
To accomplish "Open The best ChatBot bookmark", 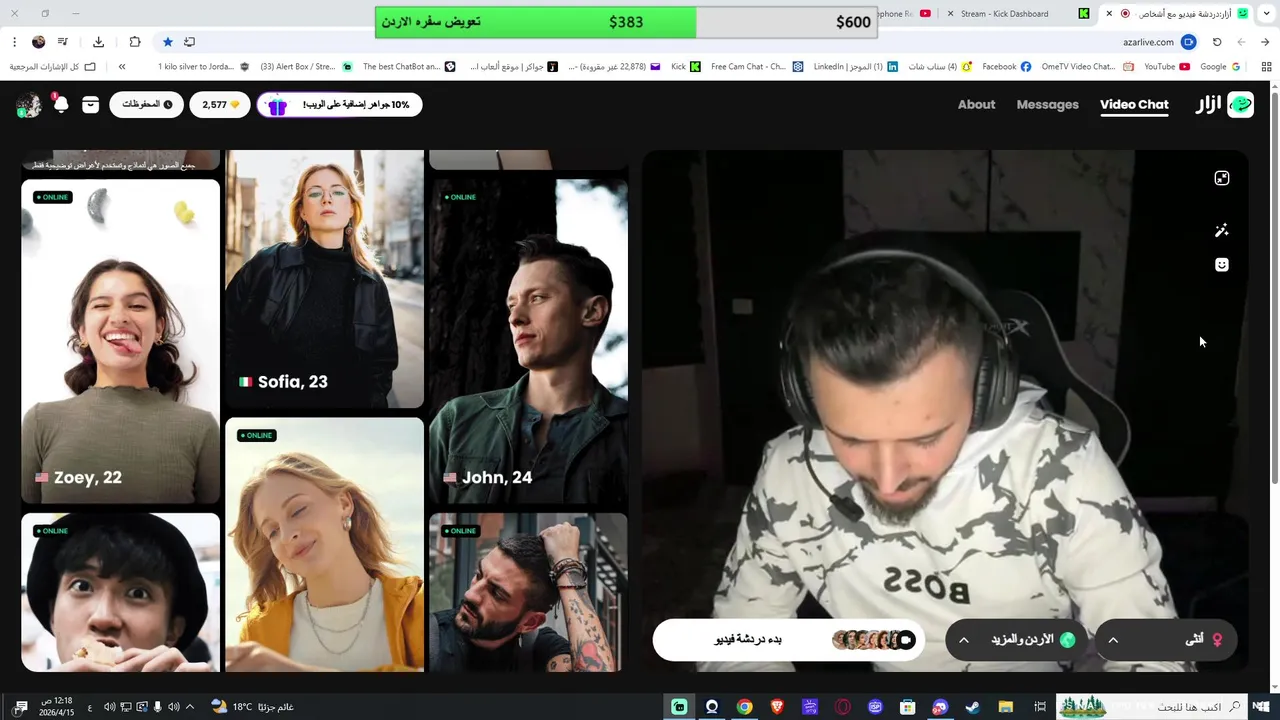I will [409, 67].
